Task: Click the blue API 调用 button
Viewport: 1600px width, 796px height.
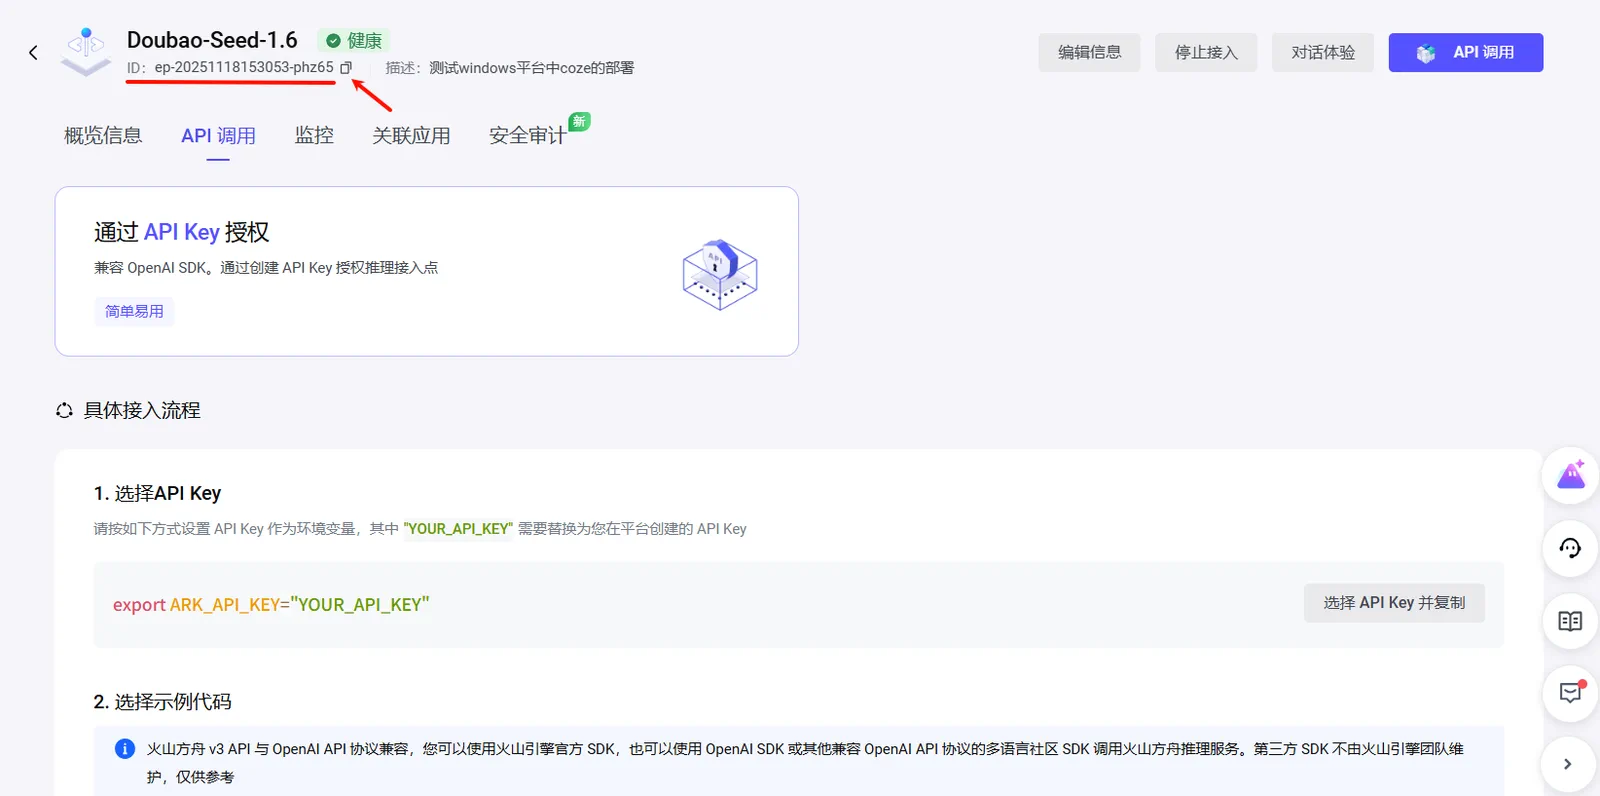Action: [x=1465, y=53]
